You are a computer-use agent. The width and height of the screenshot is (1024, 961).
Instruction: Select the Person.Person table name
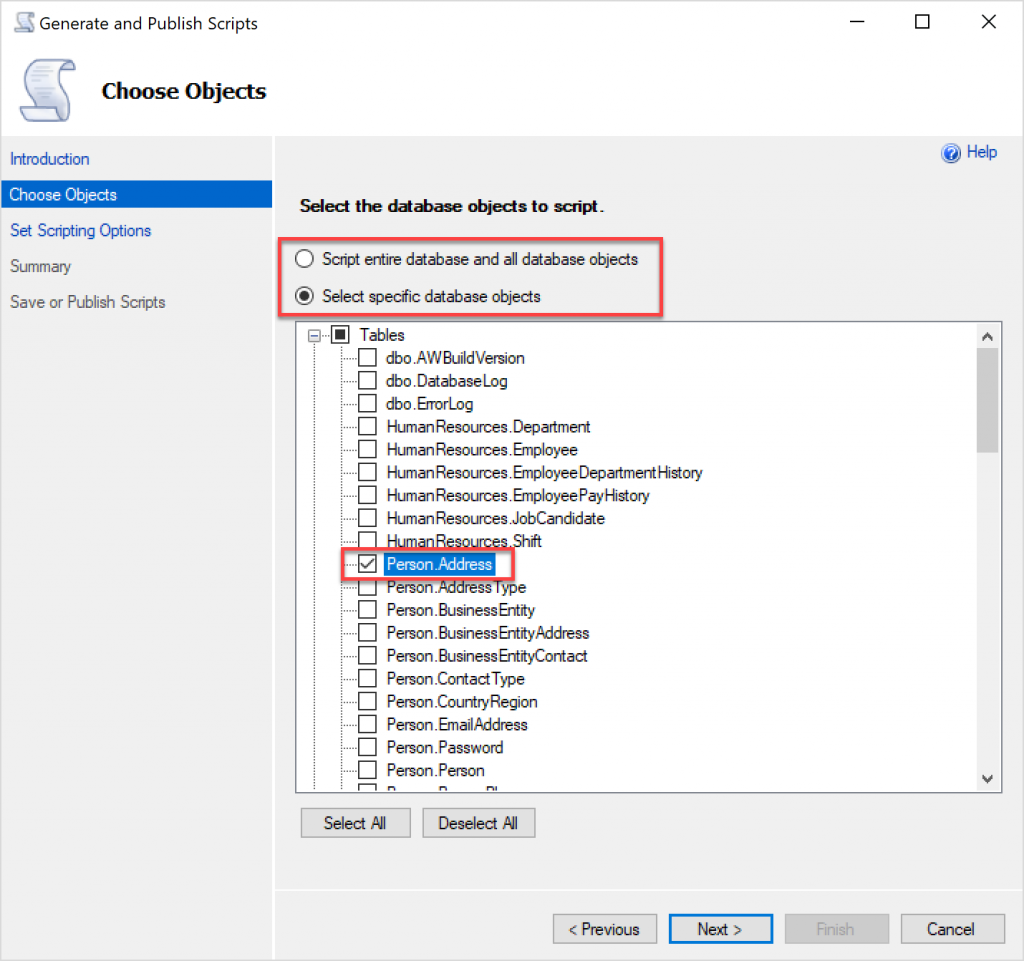coord(436,770)
